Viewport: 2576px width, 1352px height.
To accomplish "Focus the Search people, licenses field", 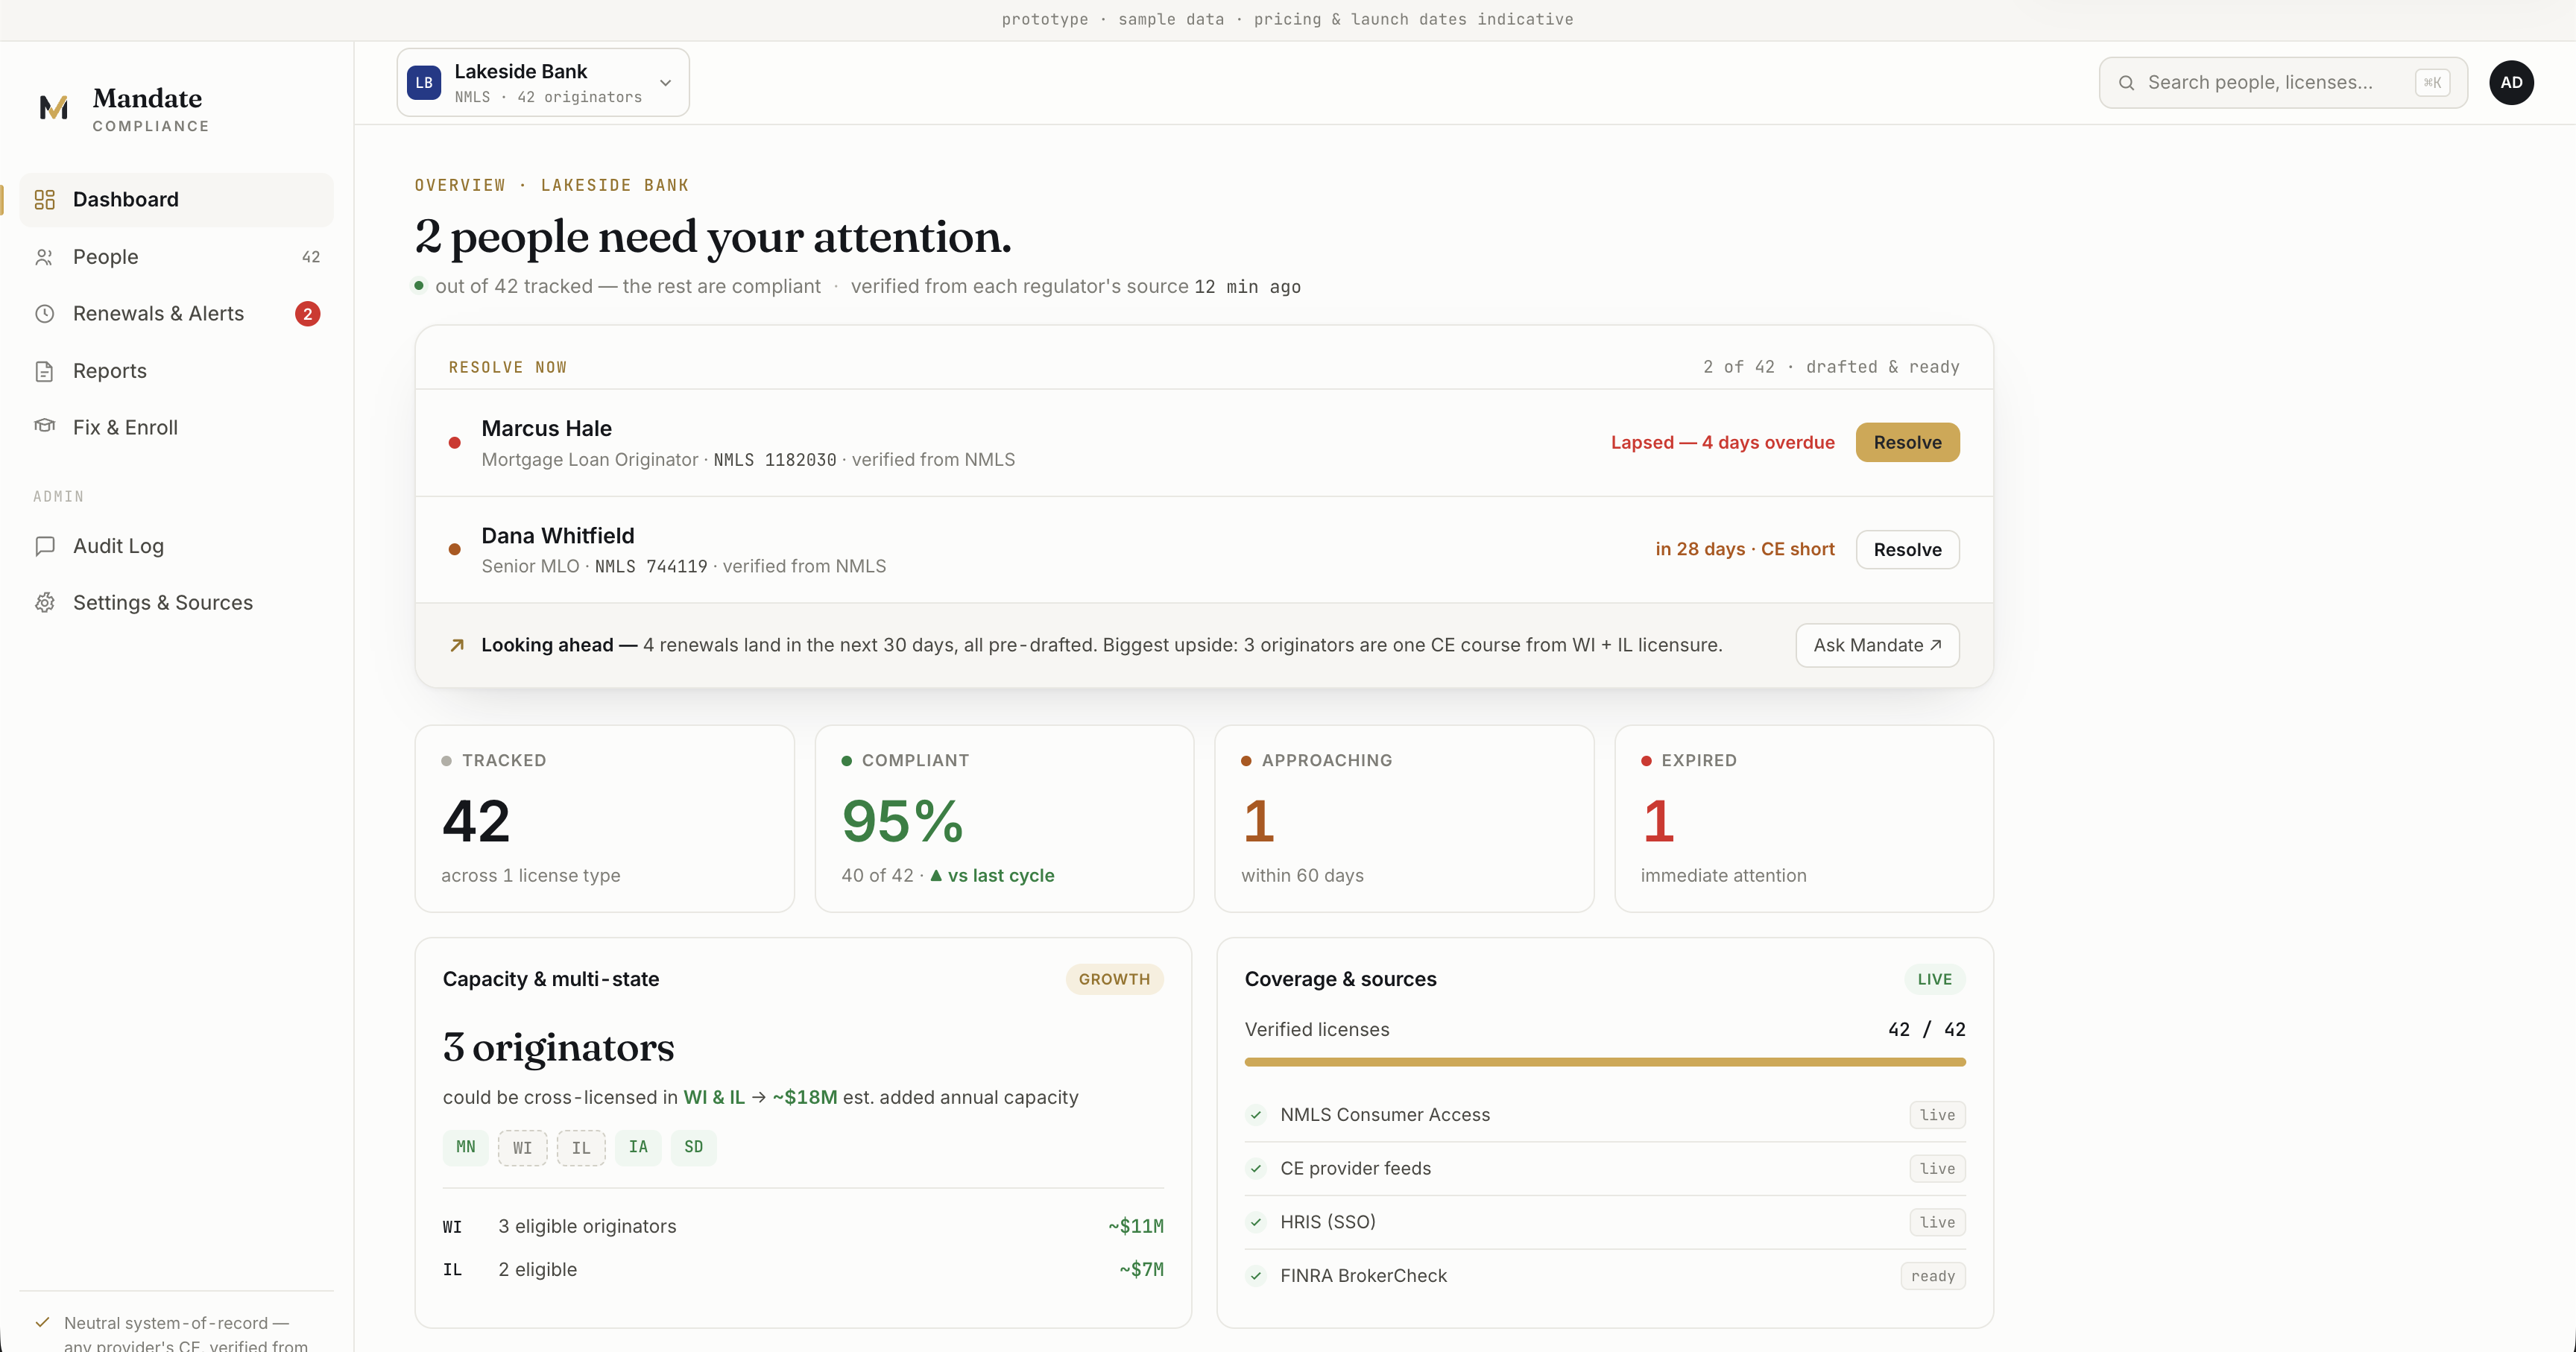I will [x=2283, y=83].
